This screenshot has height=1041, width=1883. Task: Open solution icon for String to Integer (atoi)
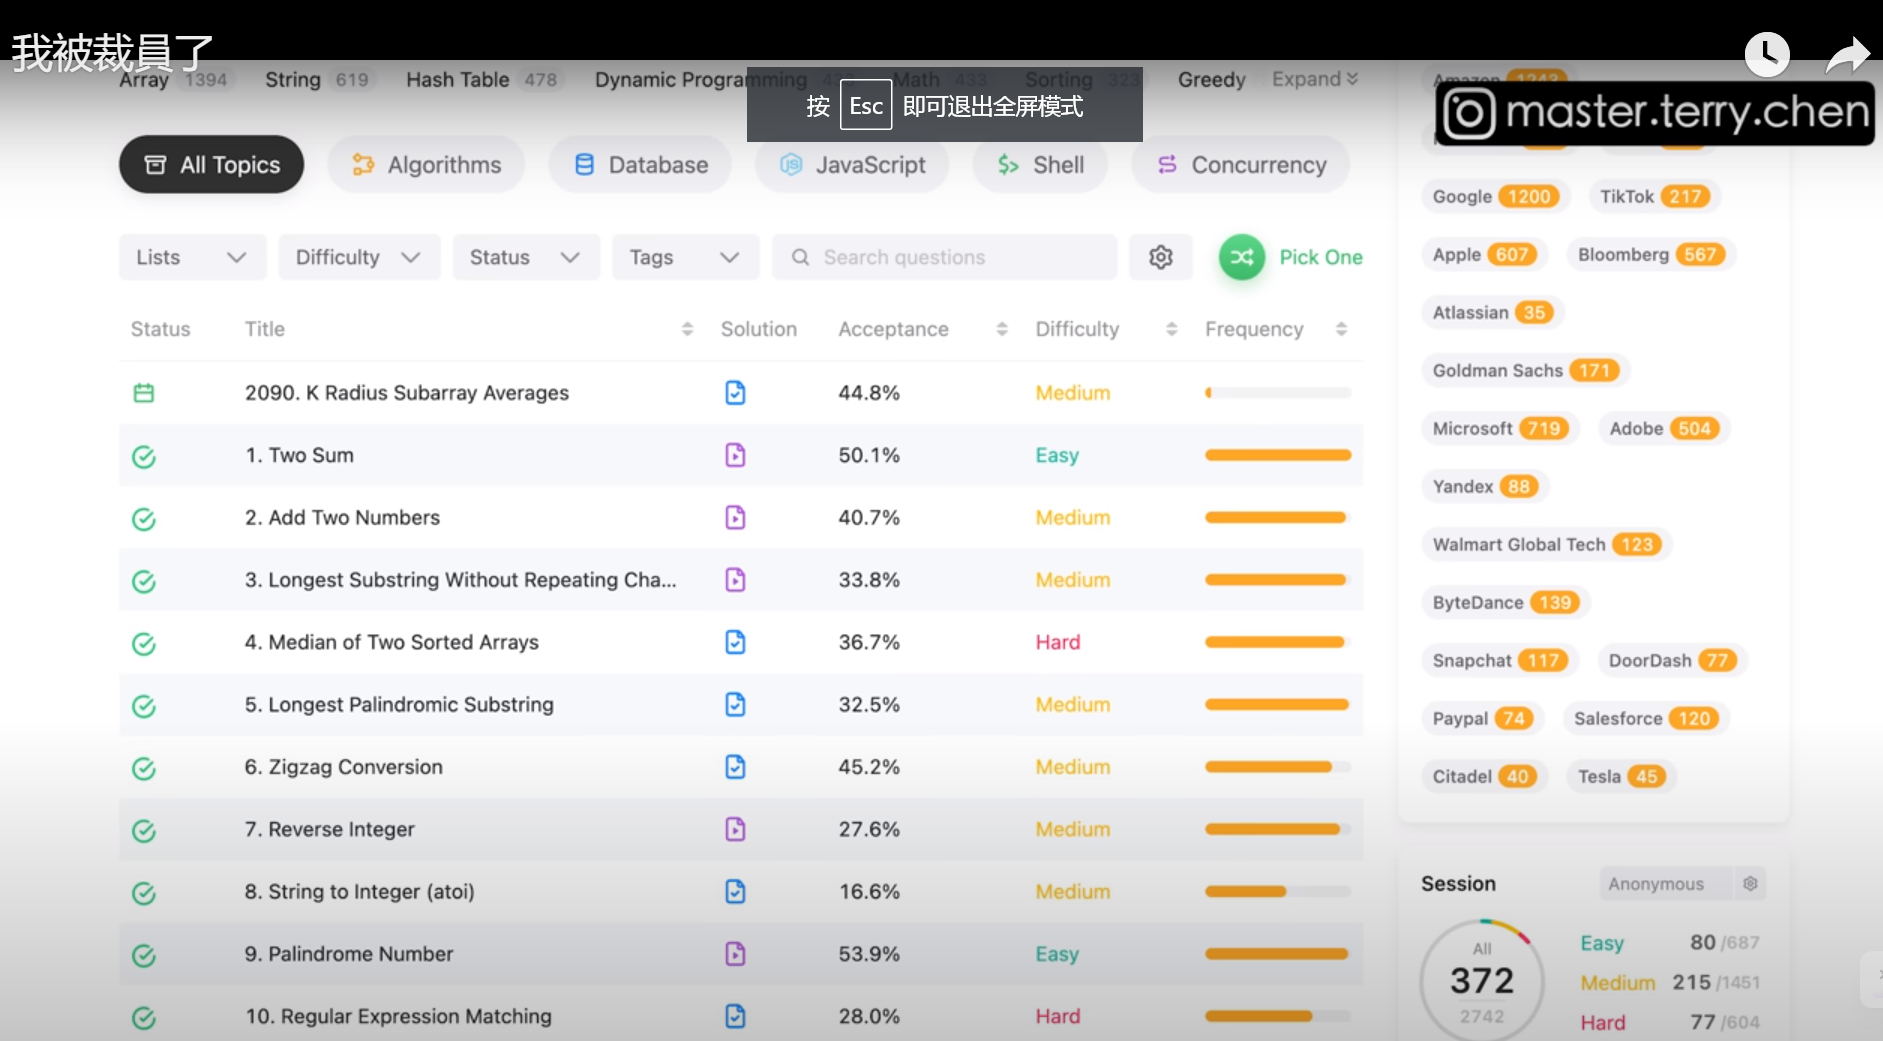[x=735, y=891]
